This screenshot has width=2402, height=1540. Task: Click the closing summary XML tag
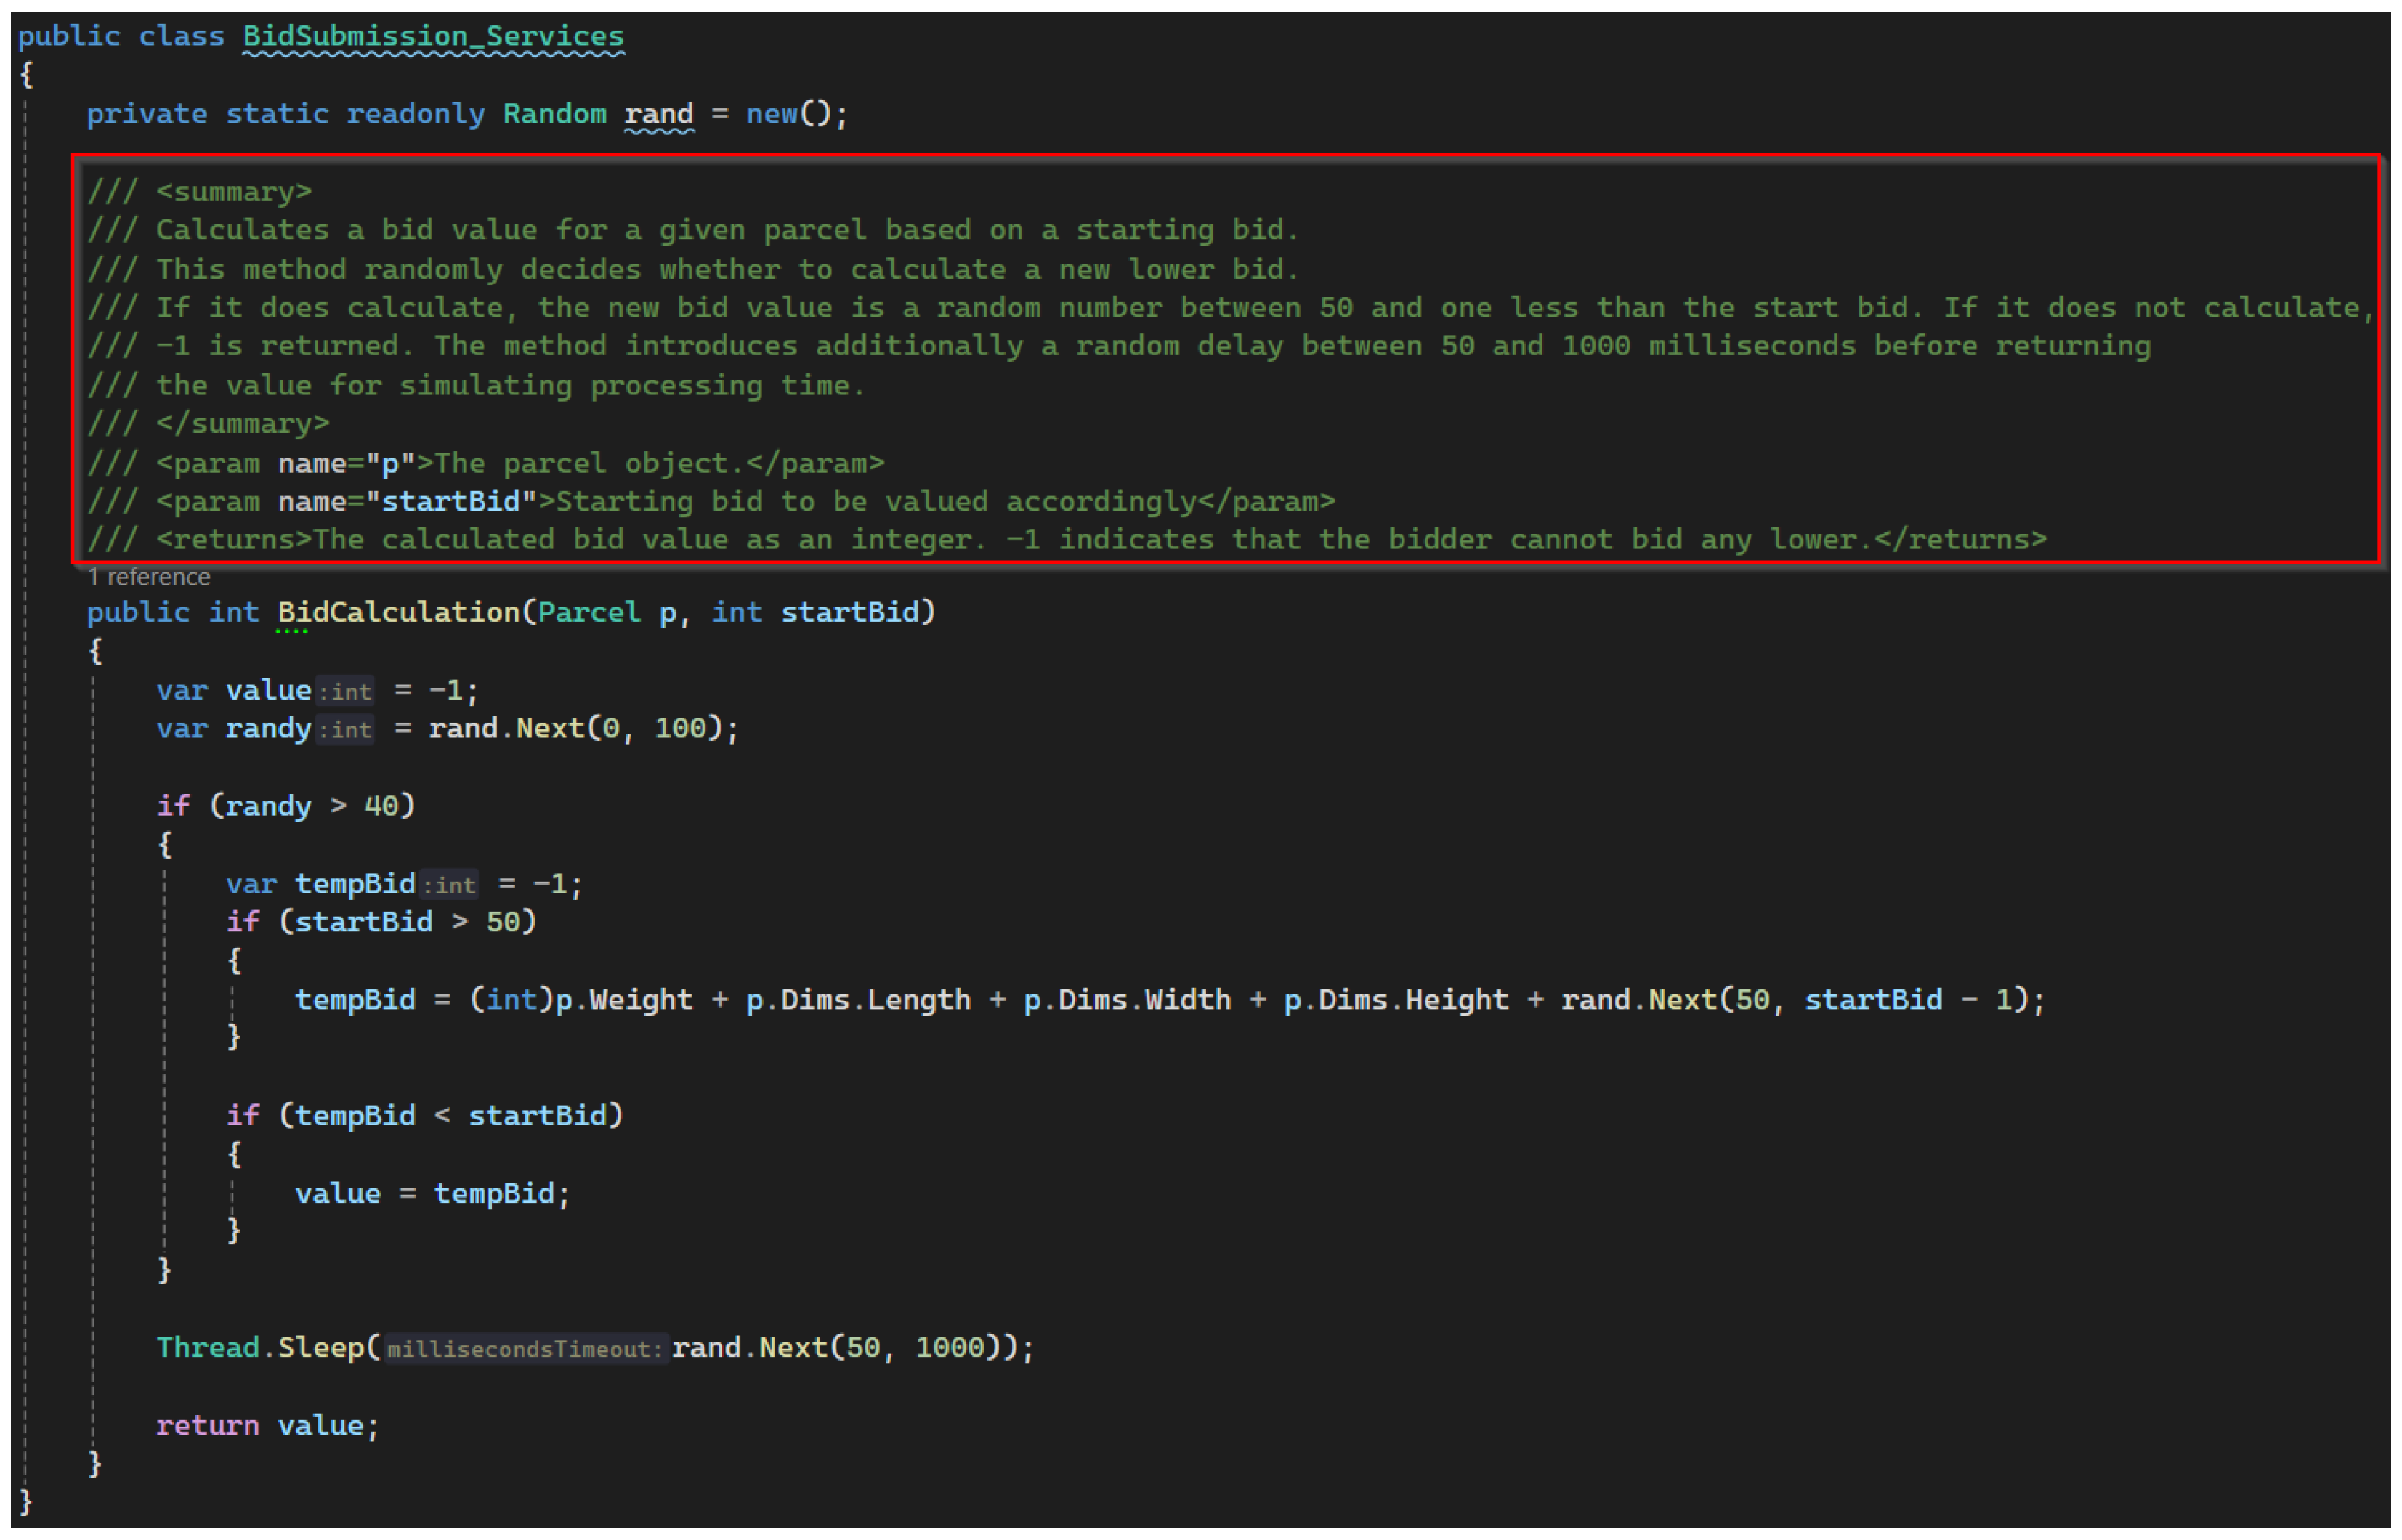[x=242, y=424]
